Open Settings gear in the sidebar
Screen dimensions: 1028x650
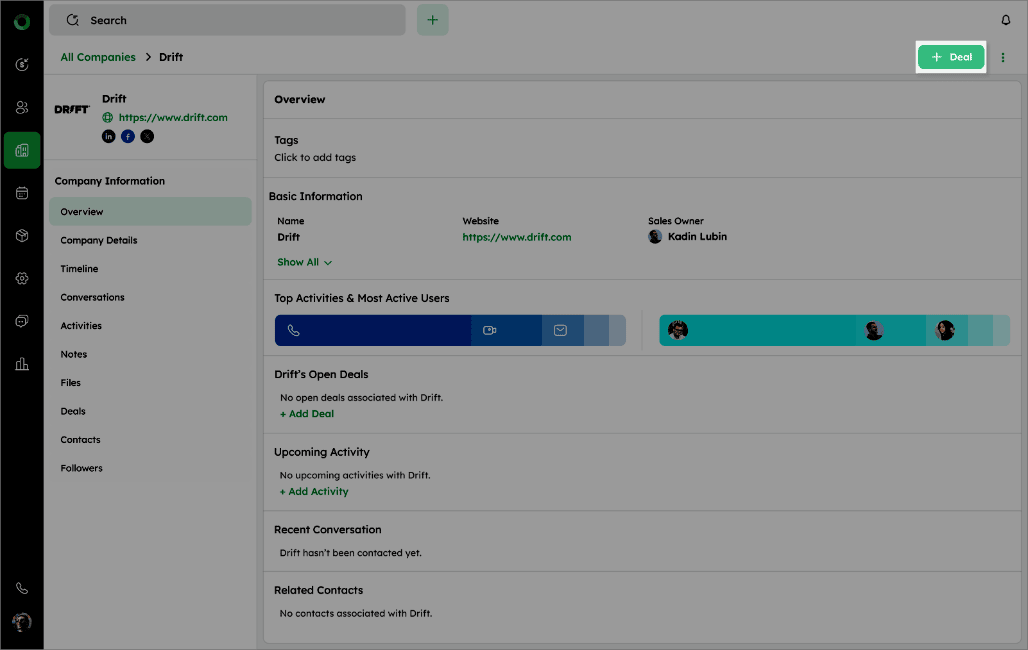click(x=22, y=279)
